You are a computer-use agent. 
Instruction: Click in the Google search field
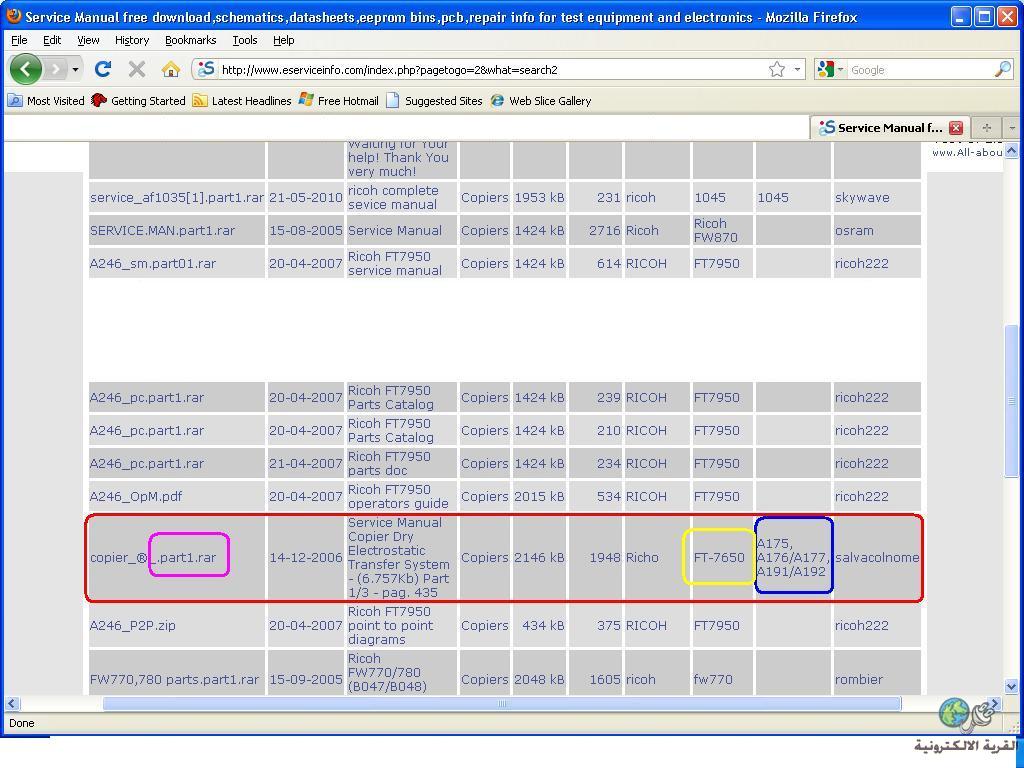pyautogui.click(x=920, y=70)
